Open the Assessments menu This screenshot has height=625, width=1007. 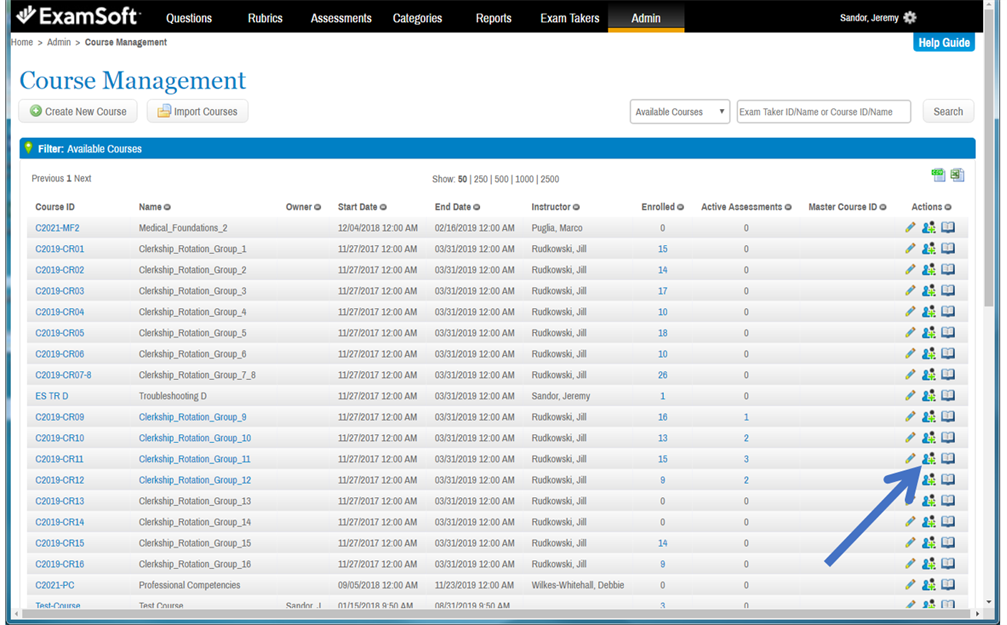340,18
